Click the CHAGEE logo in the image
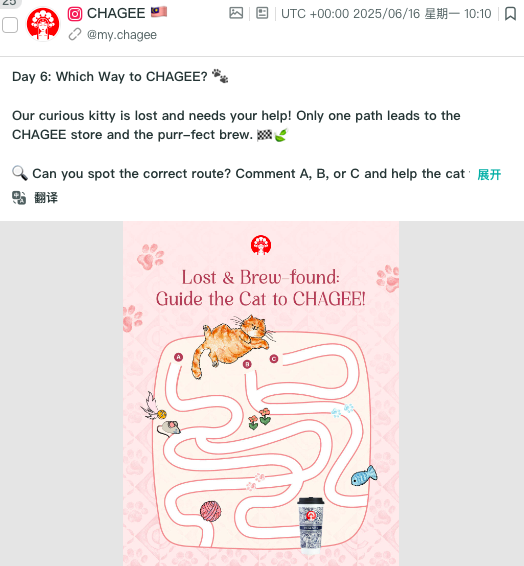The image size is (524, 566). tap(261, 245)
